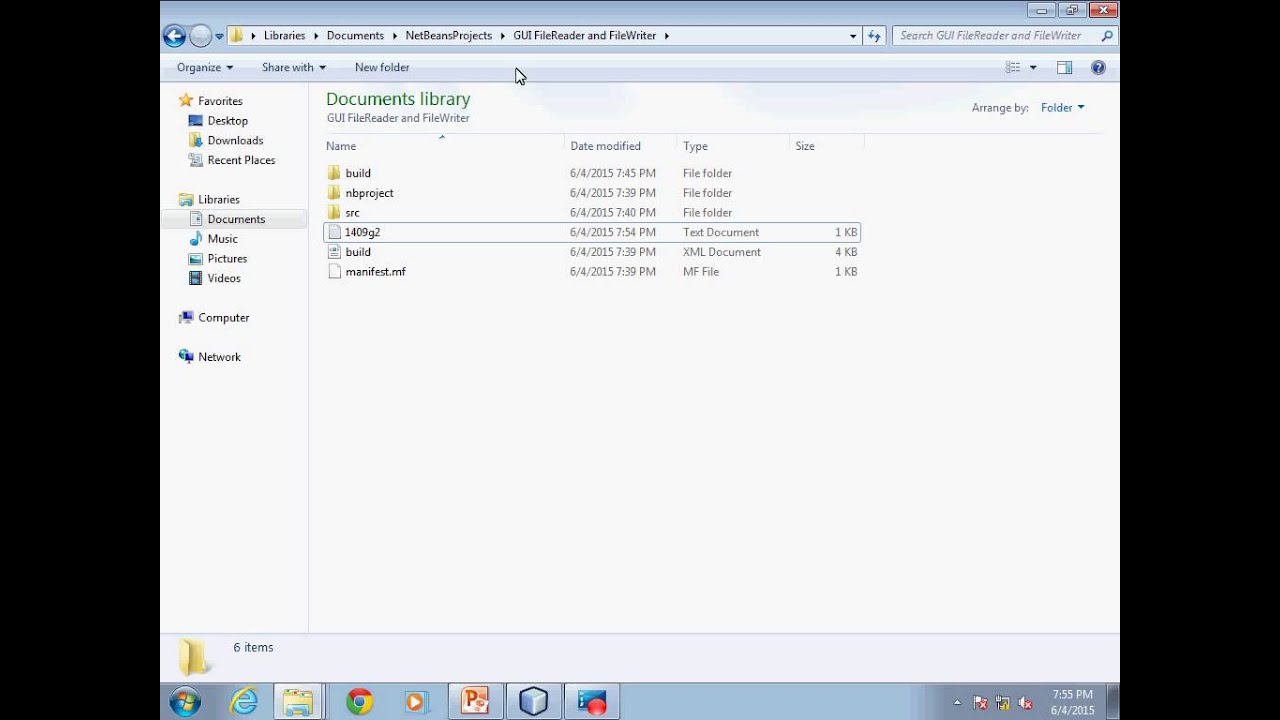Click the address bar folder icon

click(x=236, y=36)
